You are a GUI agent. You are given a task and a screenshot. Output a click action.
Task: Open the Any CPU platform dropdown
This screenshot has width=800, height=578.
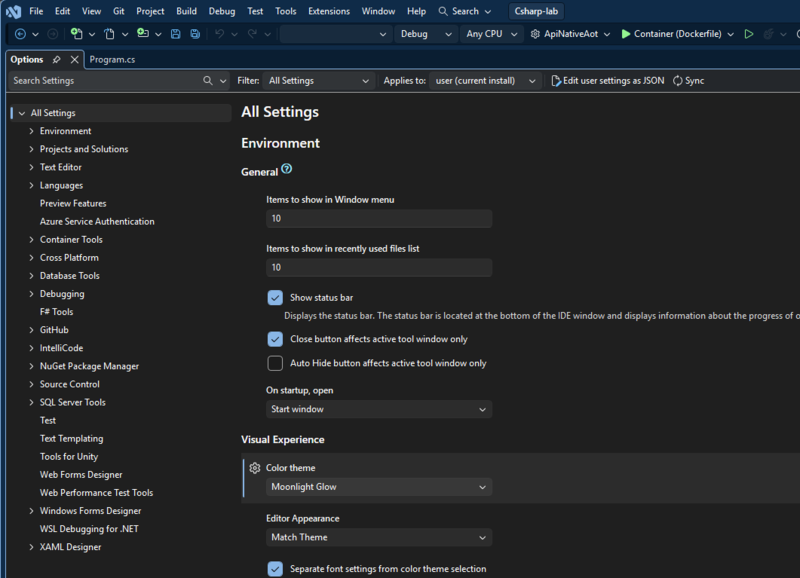491,34
